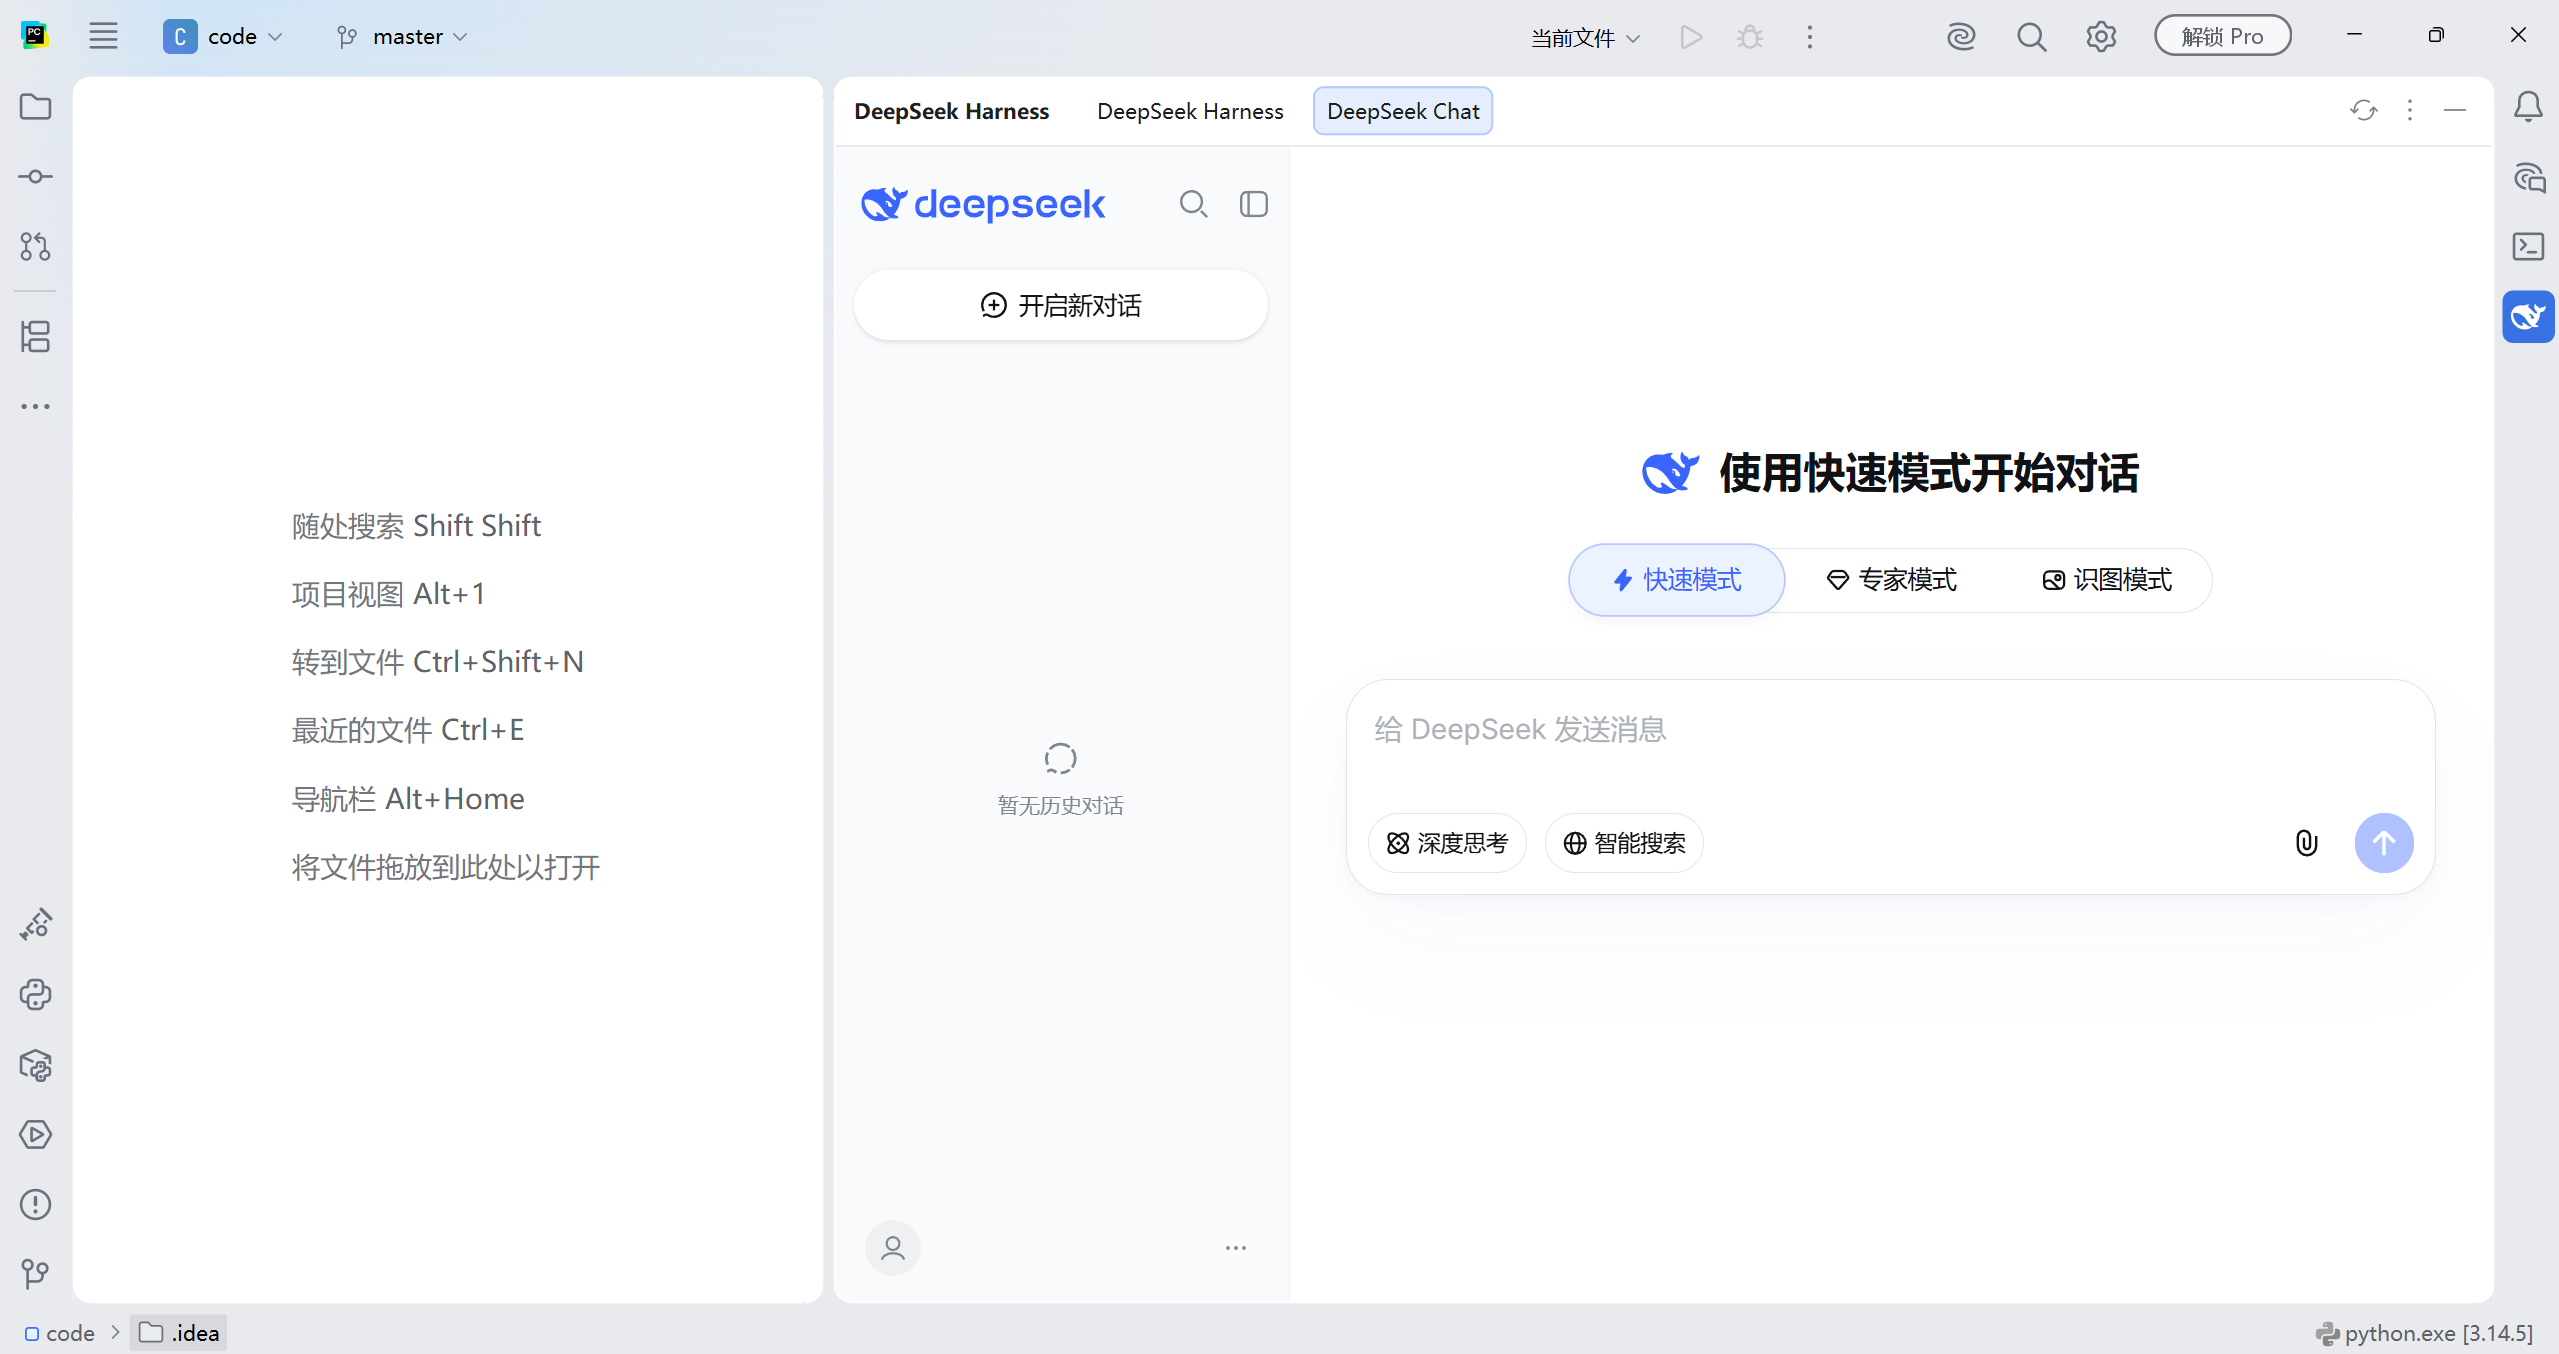Click the 最近的文件 Ctrl+E hint

[408, 730]
